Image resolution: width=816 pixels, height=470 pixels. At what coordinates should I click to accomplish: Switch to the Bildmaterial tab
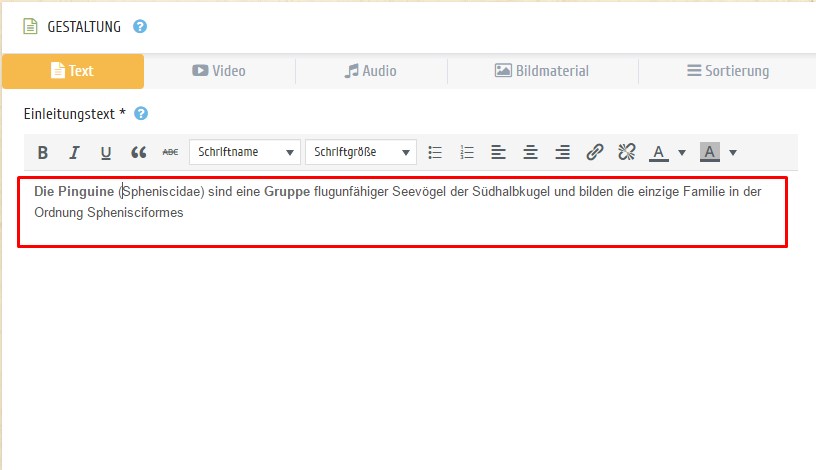542,71
